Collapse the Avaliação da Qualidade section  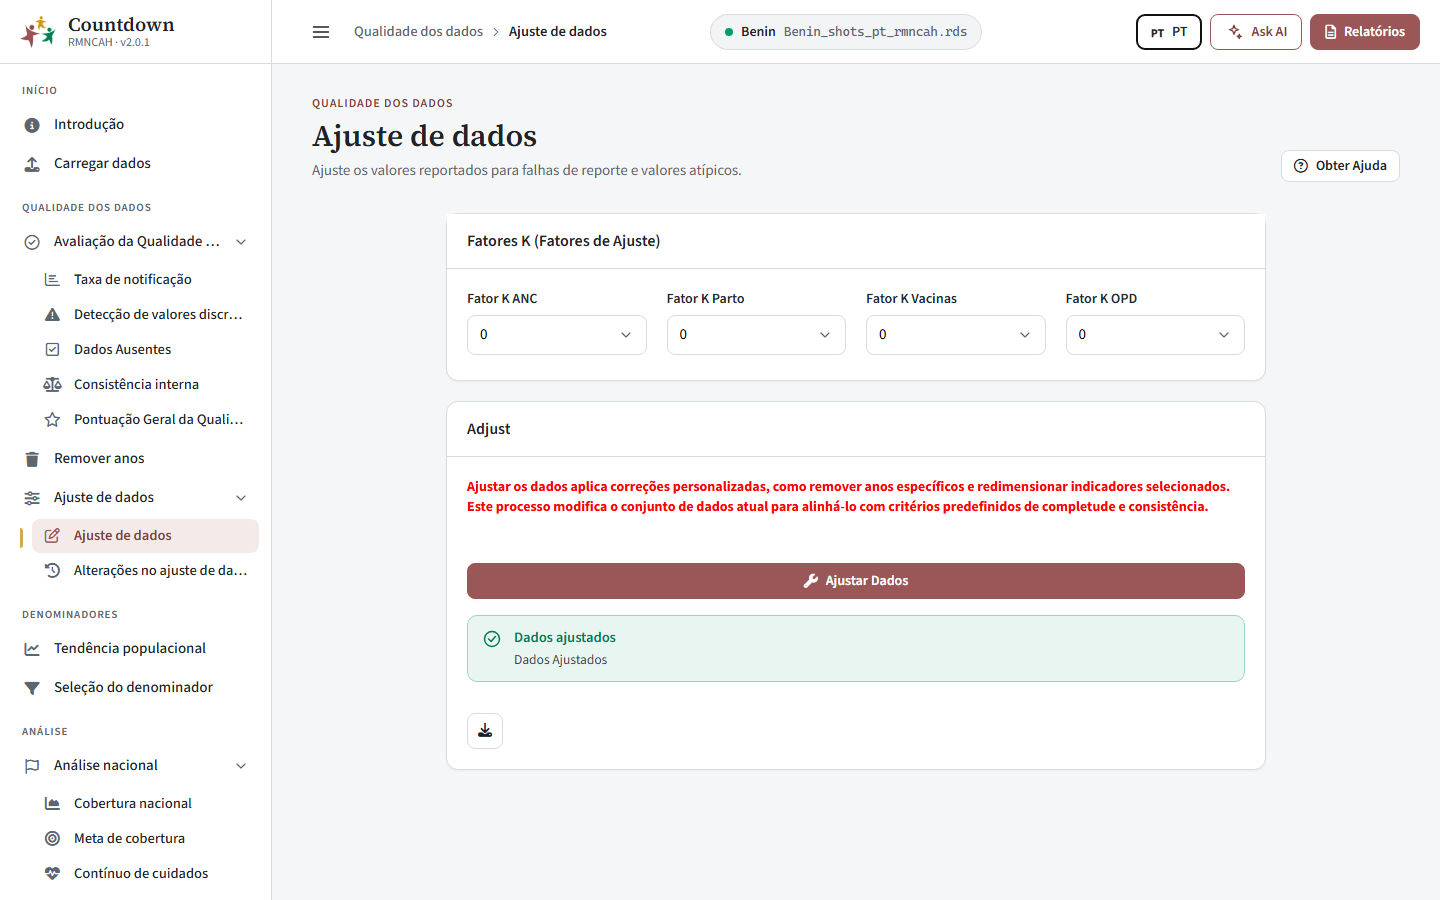(241, 242)
